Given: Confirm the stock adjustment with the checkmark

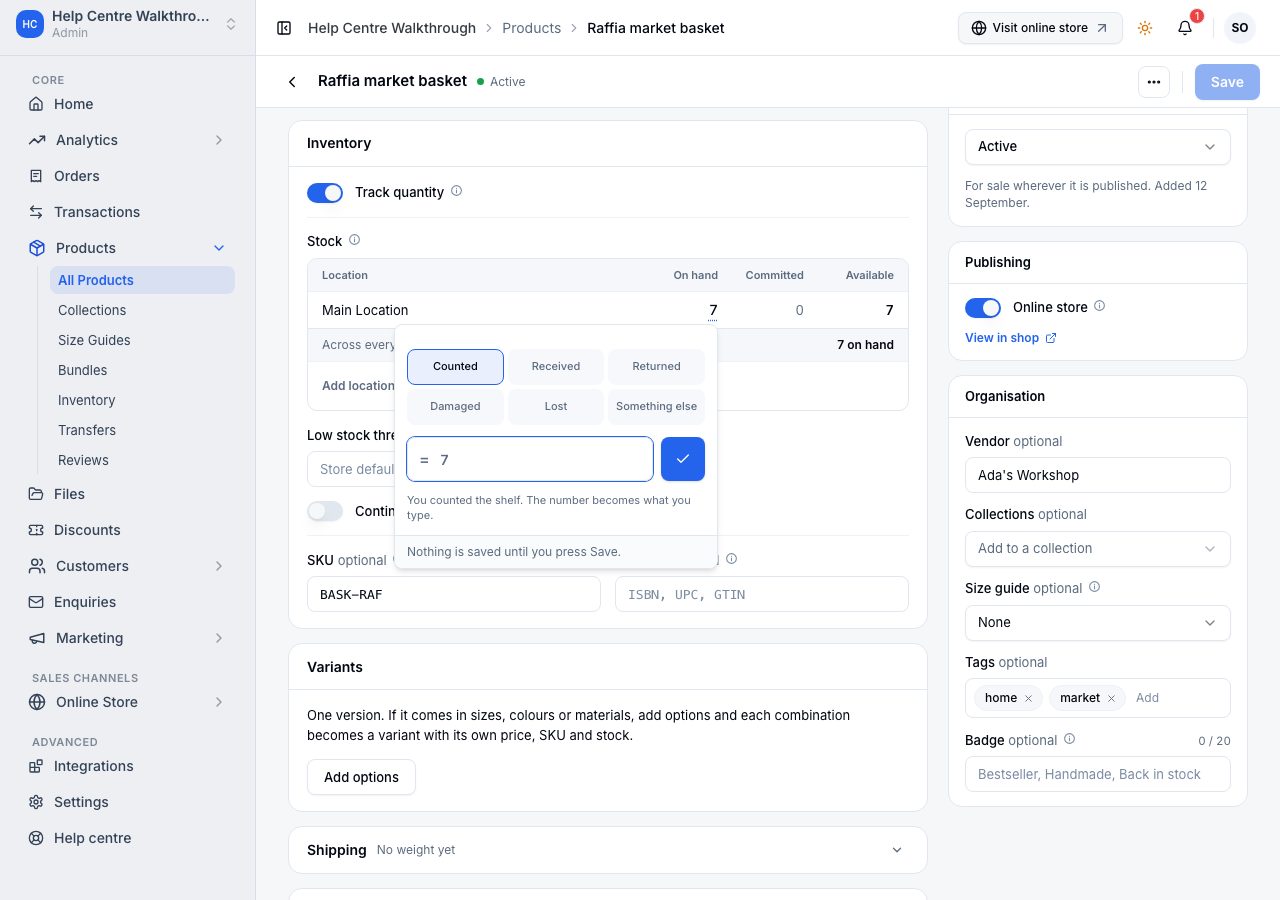Looking at the screenshot, I should 683,459.
